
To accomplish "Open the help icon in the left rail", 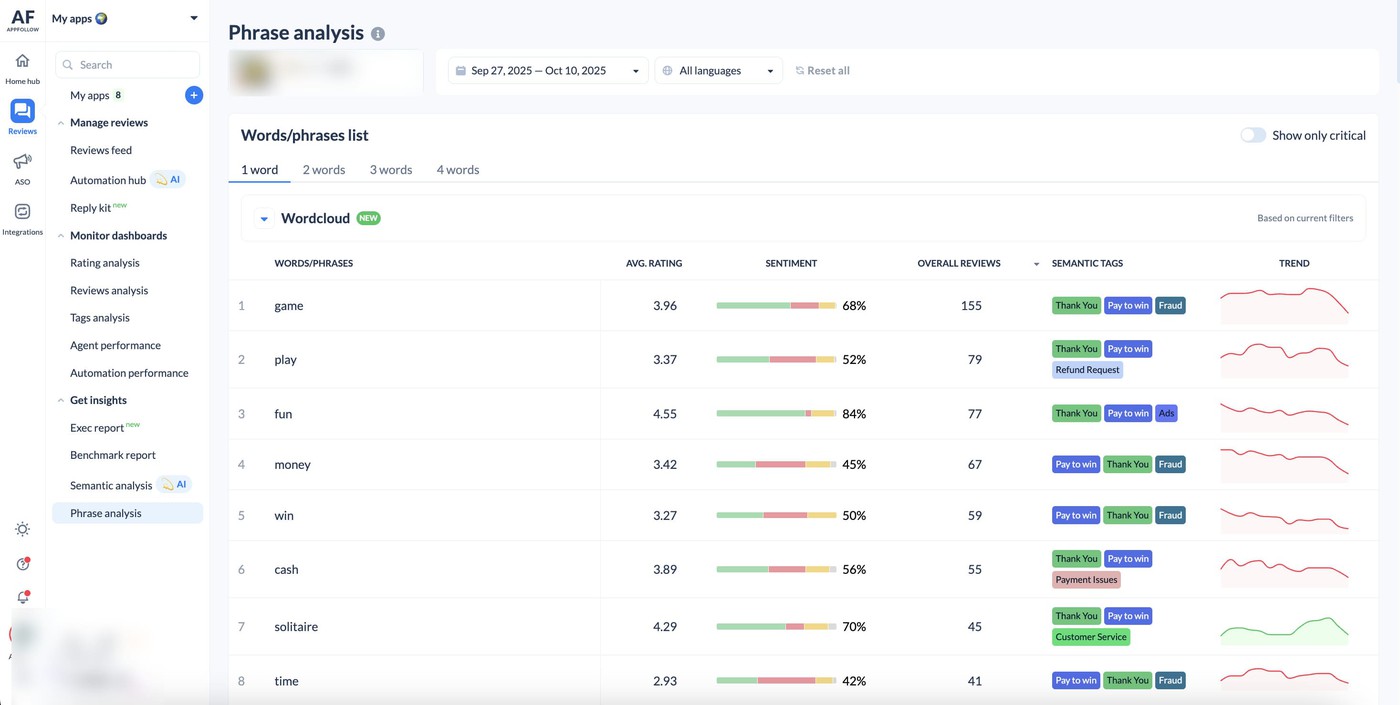I will click(x=22, y=564).
